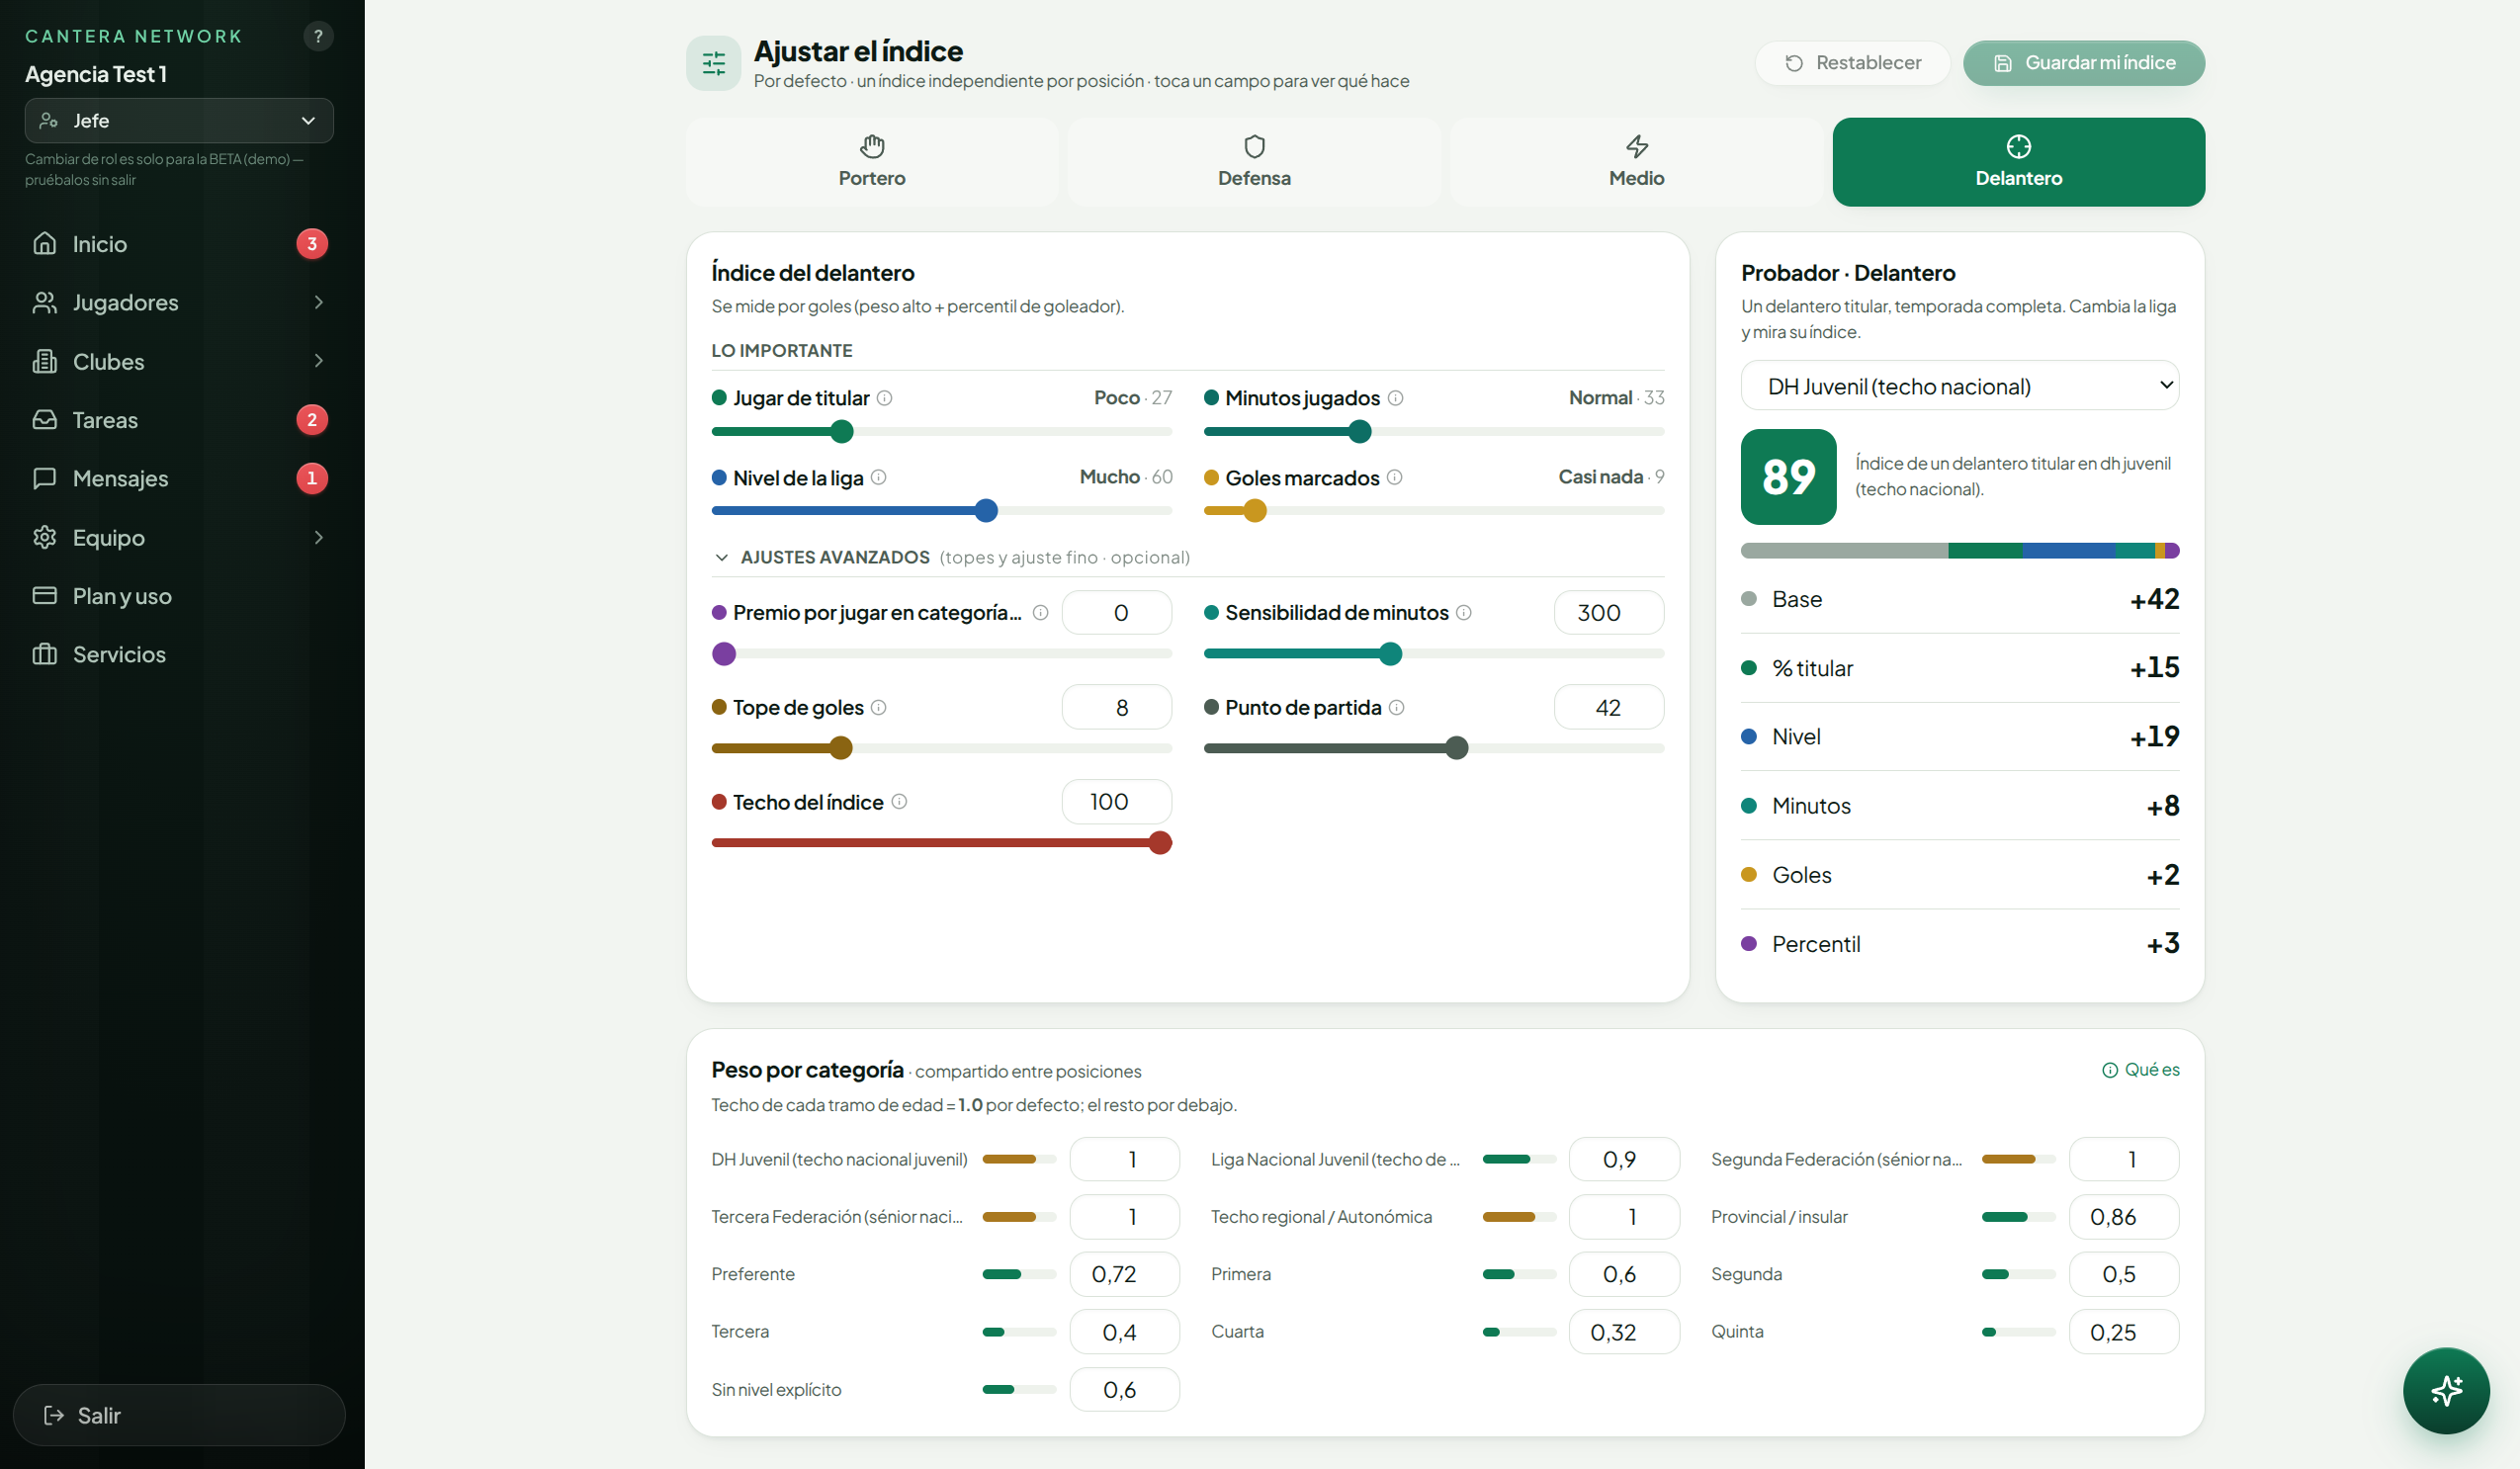Switch to the Portero tab
Viewport: 2520px width, 1469px height.
coord(872,162)
